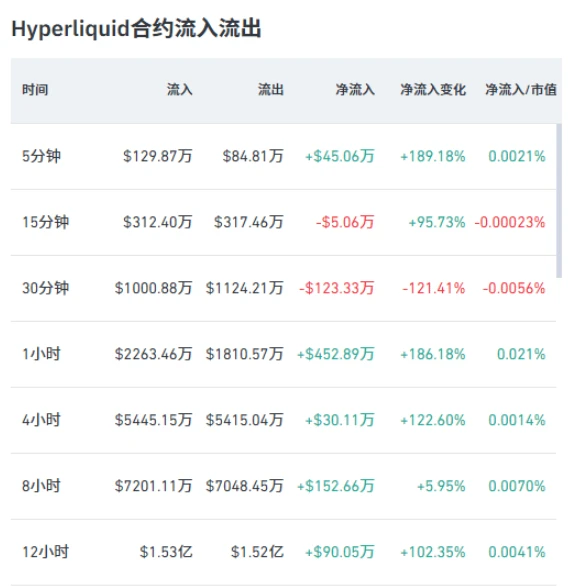Click outflow value $1.52亿
The width and height of the screenshot is (571, 586).
(257, 552)
